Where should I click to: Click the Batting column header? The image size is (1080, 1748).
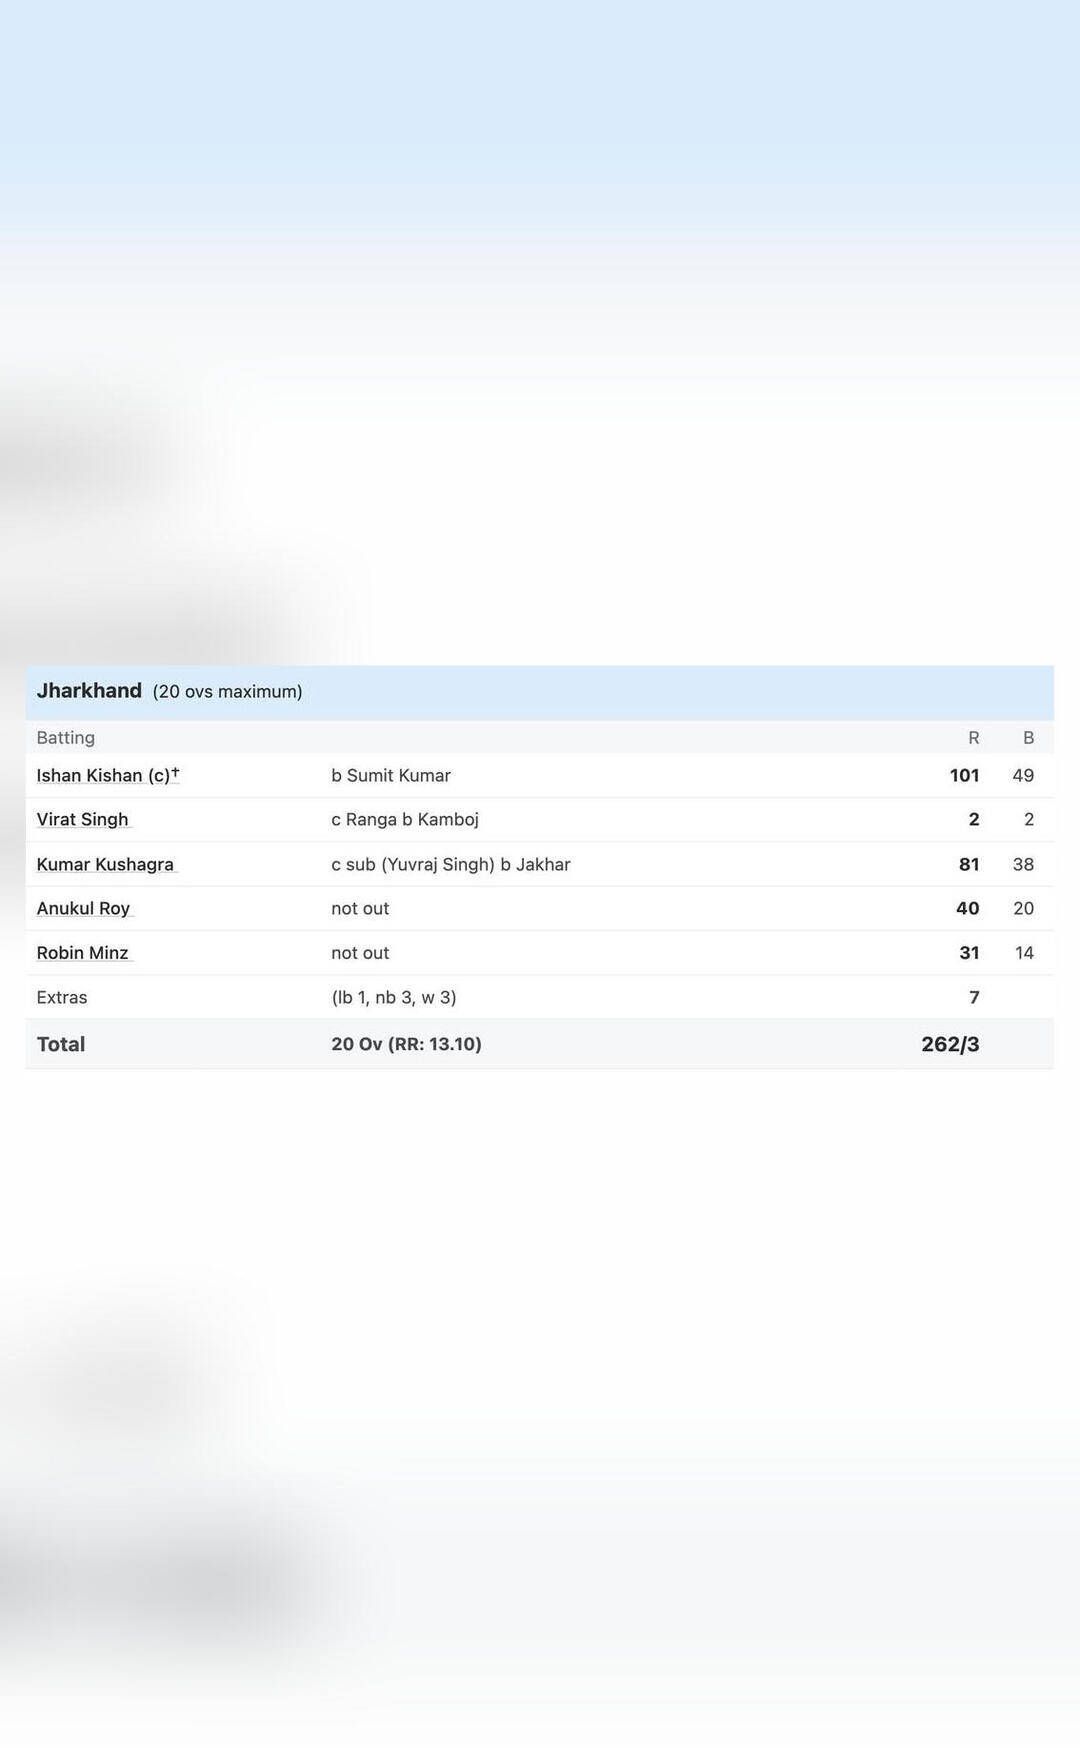tap(65, 738)
